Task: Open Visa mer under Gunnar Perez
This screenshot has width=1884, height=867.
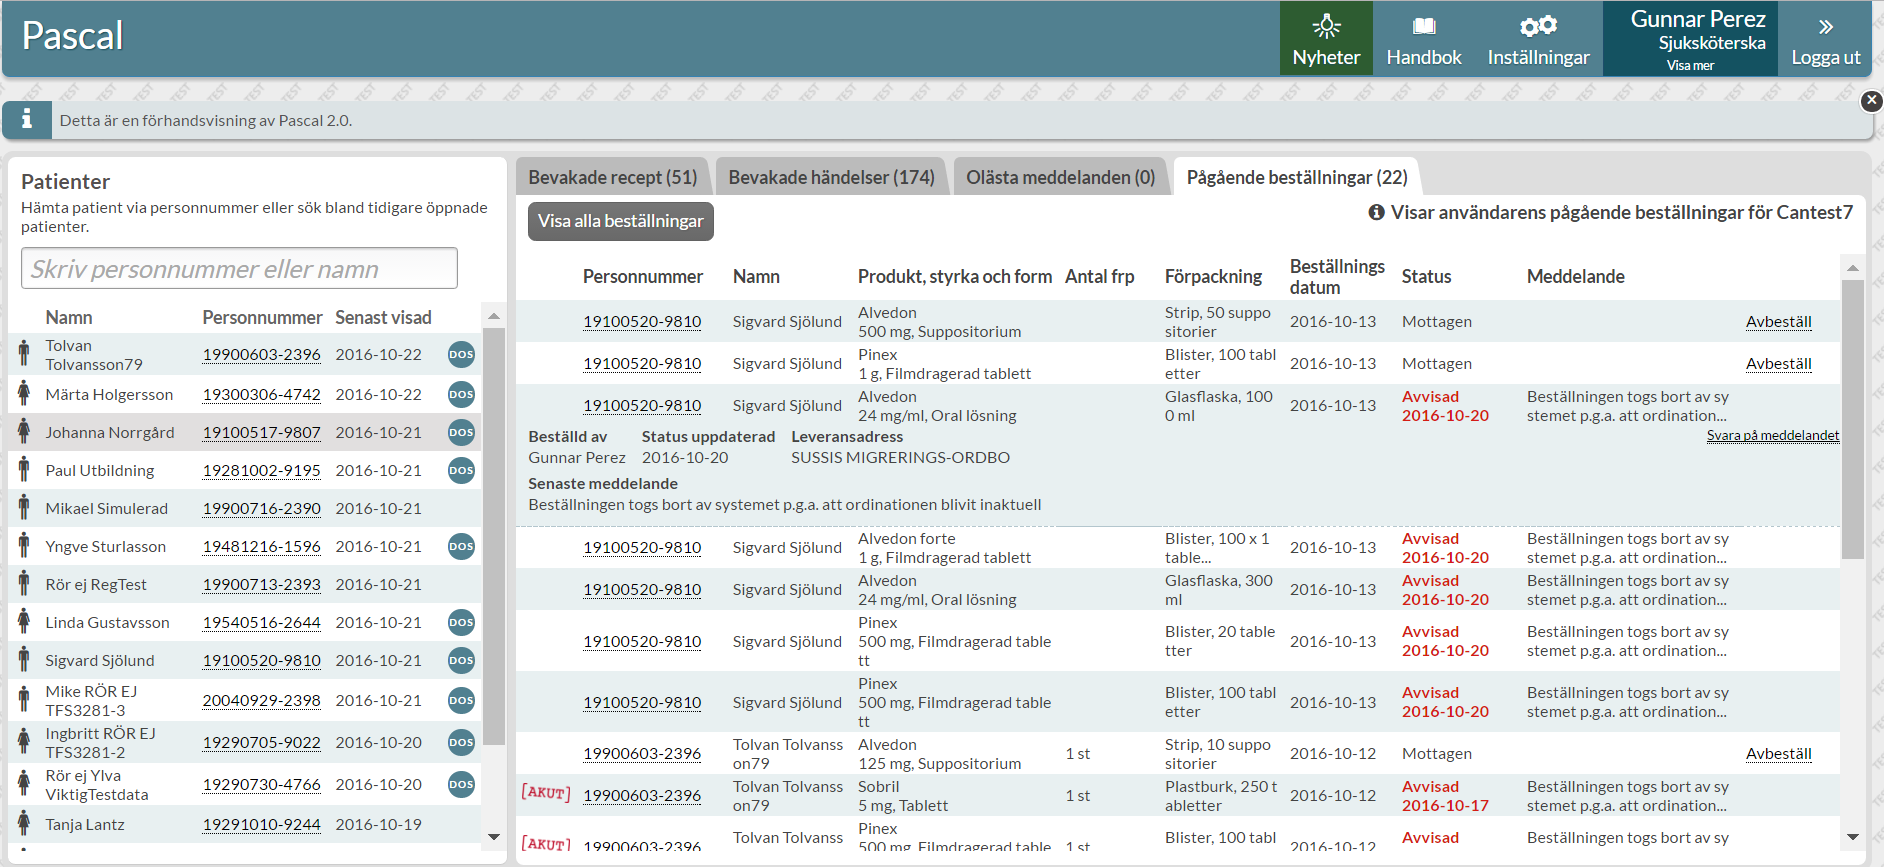Action: 1690,65
